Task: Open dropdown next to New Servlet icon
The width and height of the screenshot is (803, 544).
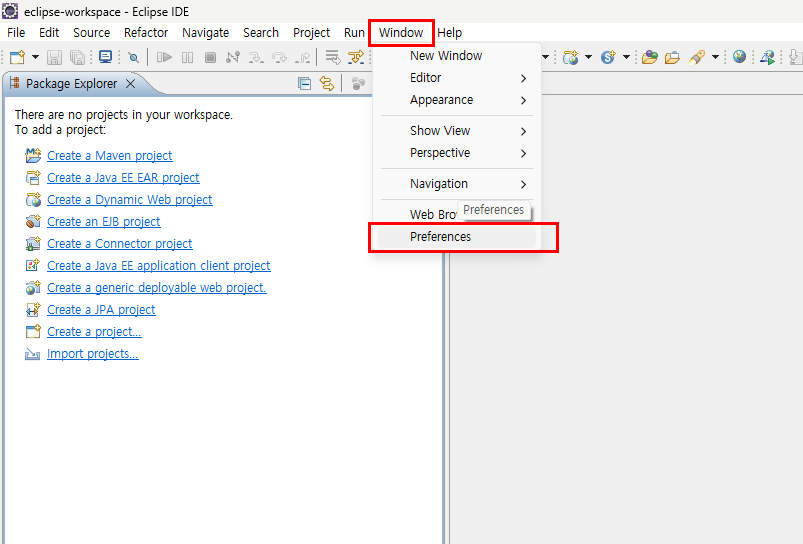Action: coord(626,57)
